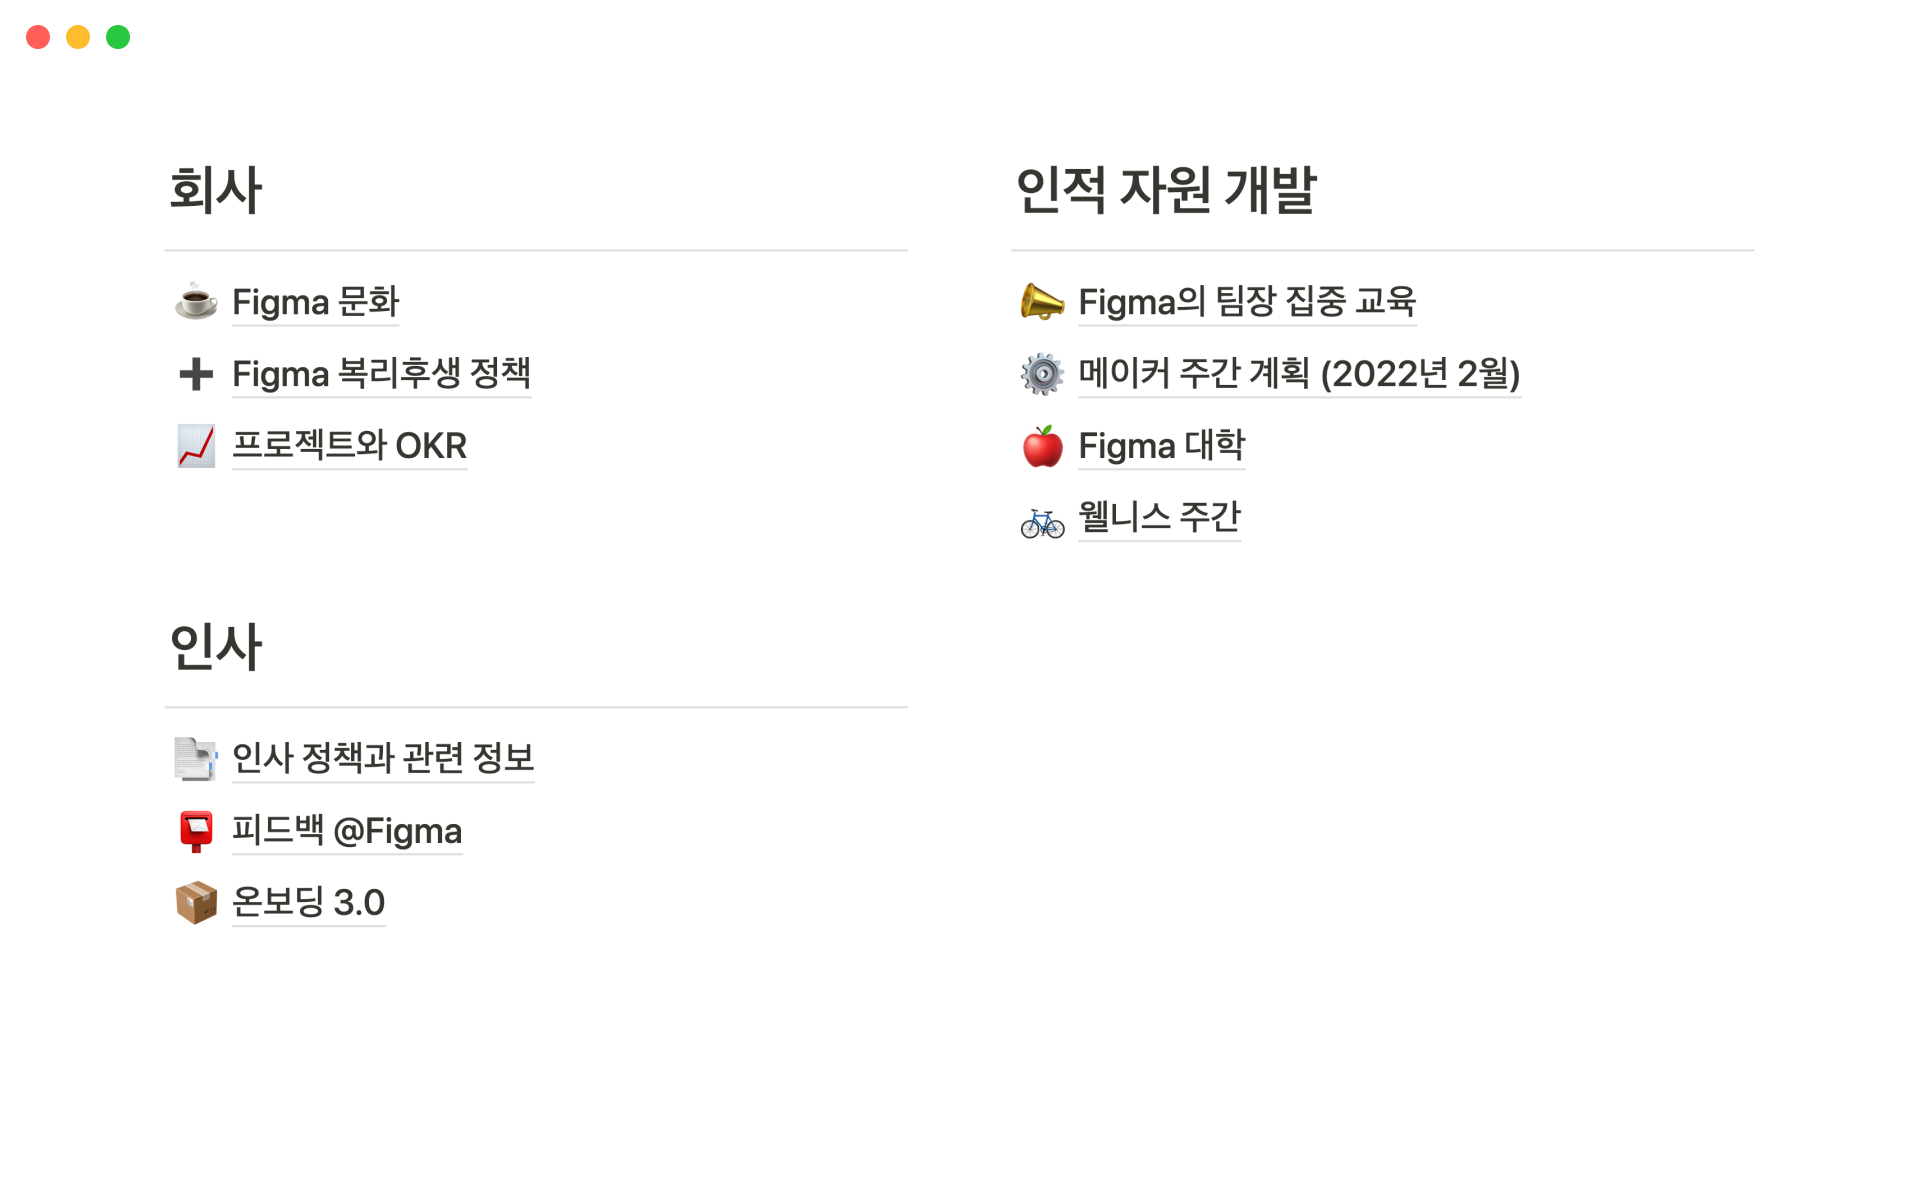Go to 프로젝트와 OKR page
Screen dimensions: 1920x1200
[349, 446]
